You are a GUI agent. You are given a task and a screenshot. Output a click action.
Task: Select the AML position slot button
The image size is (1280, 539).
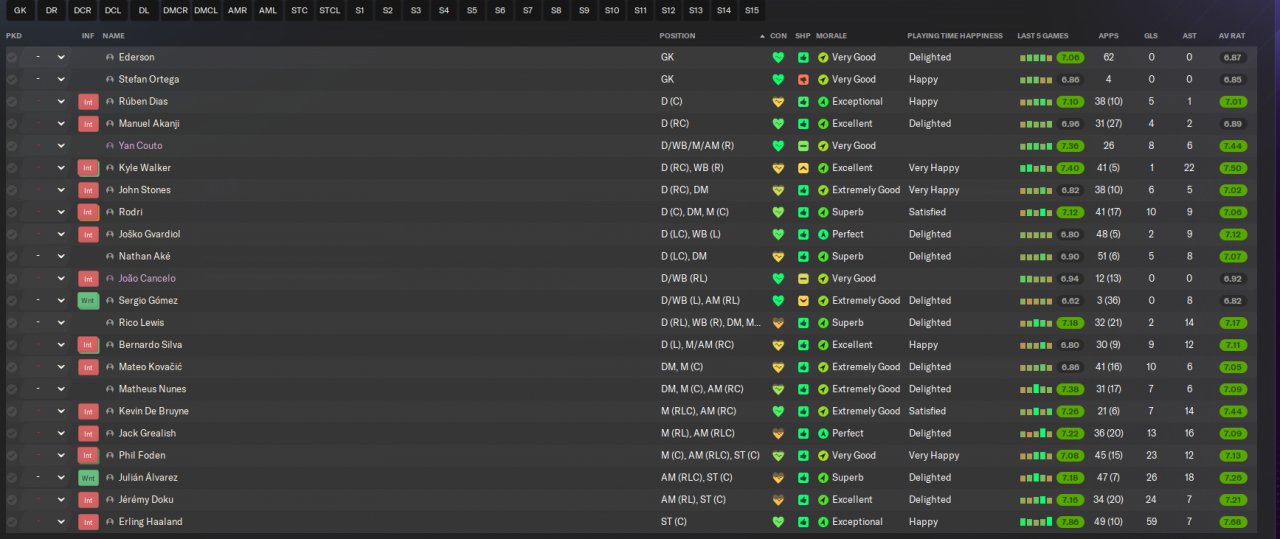point(268,10)
